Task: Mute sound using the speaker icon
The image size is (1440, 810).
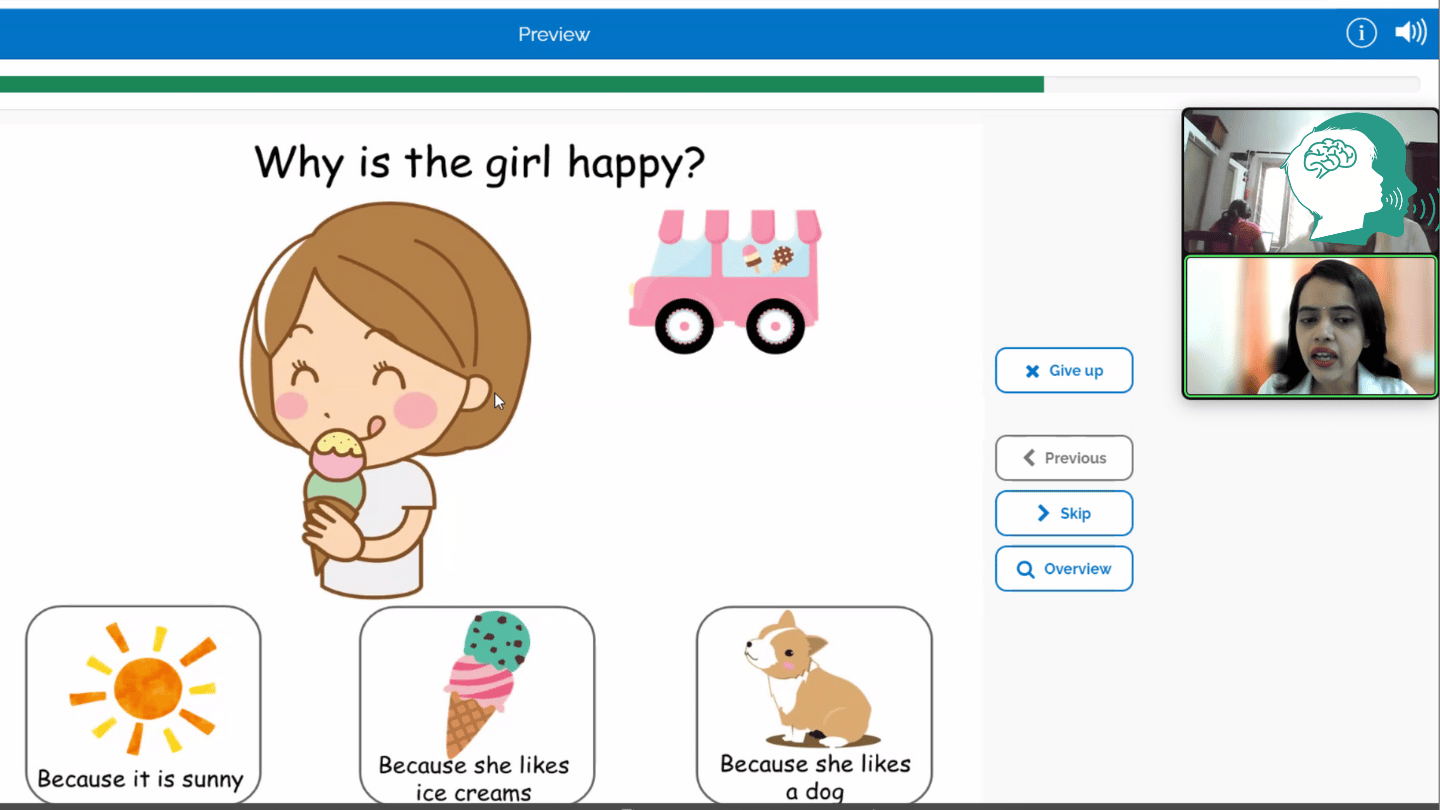Action: 1410,33
